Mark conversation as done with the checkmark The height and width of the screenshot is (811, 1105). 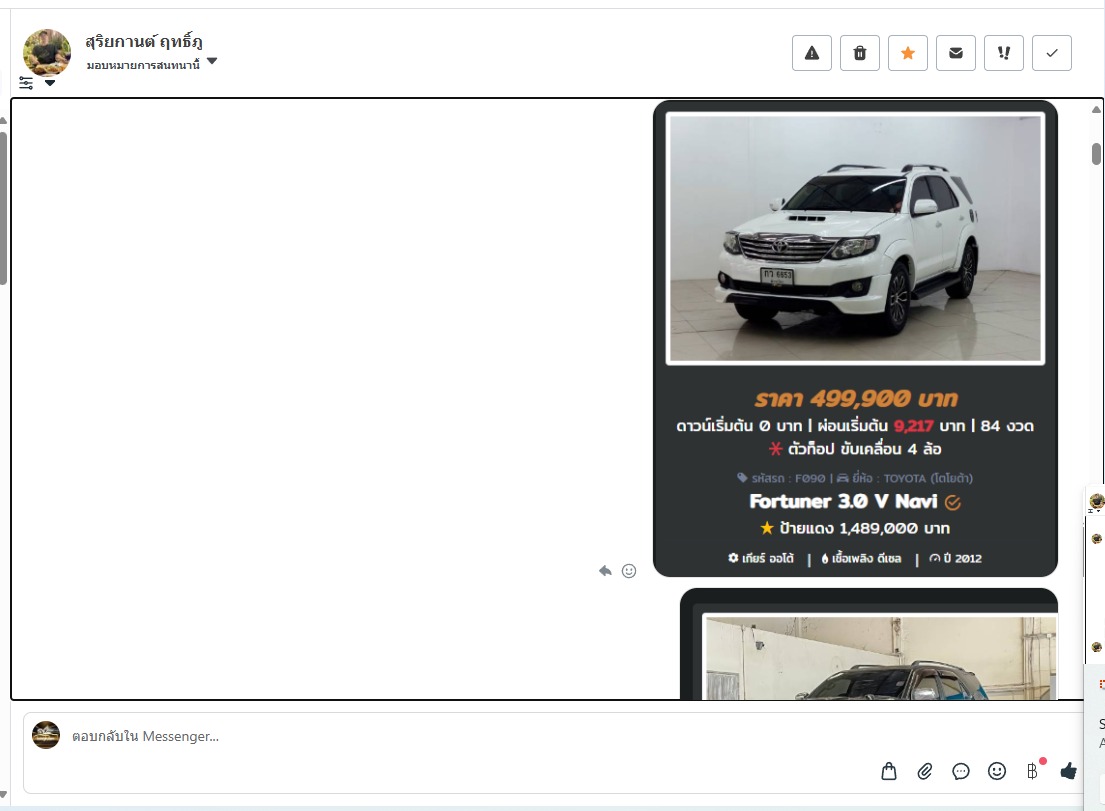[x=1051, y=53]
